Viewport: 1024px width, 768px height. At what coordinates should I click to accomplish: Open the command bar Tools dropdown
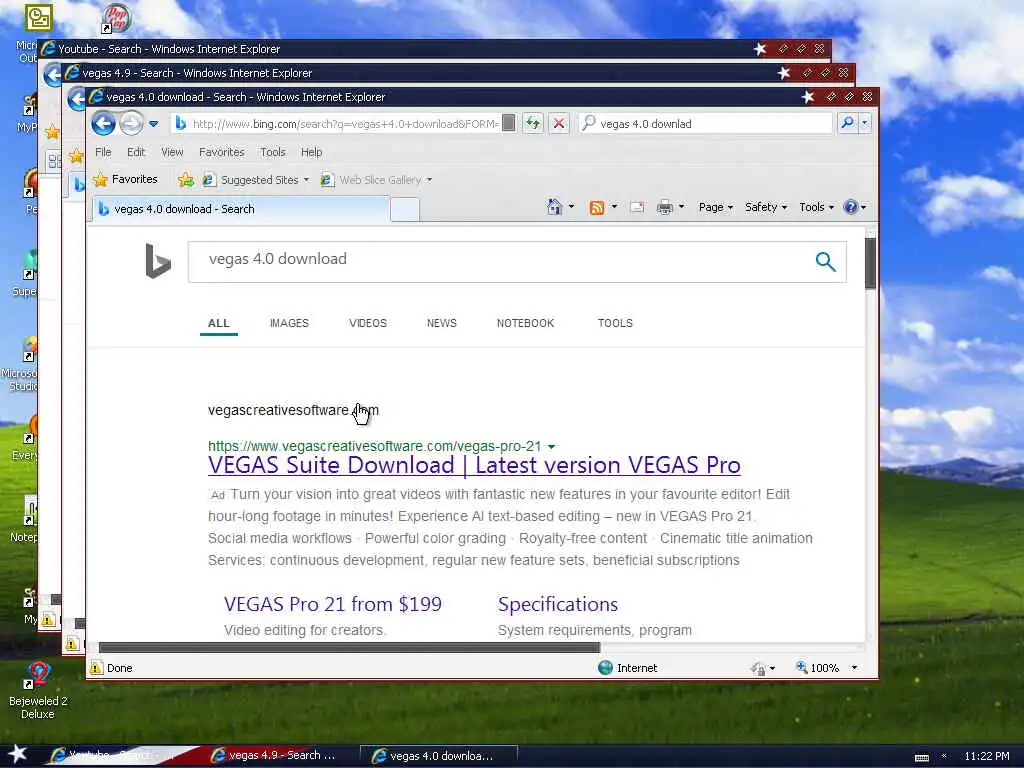pos(816,207)
